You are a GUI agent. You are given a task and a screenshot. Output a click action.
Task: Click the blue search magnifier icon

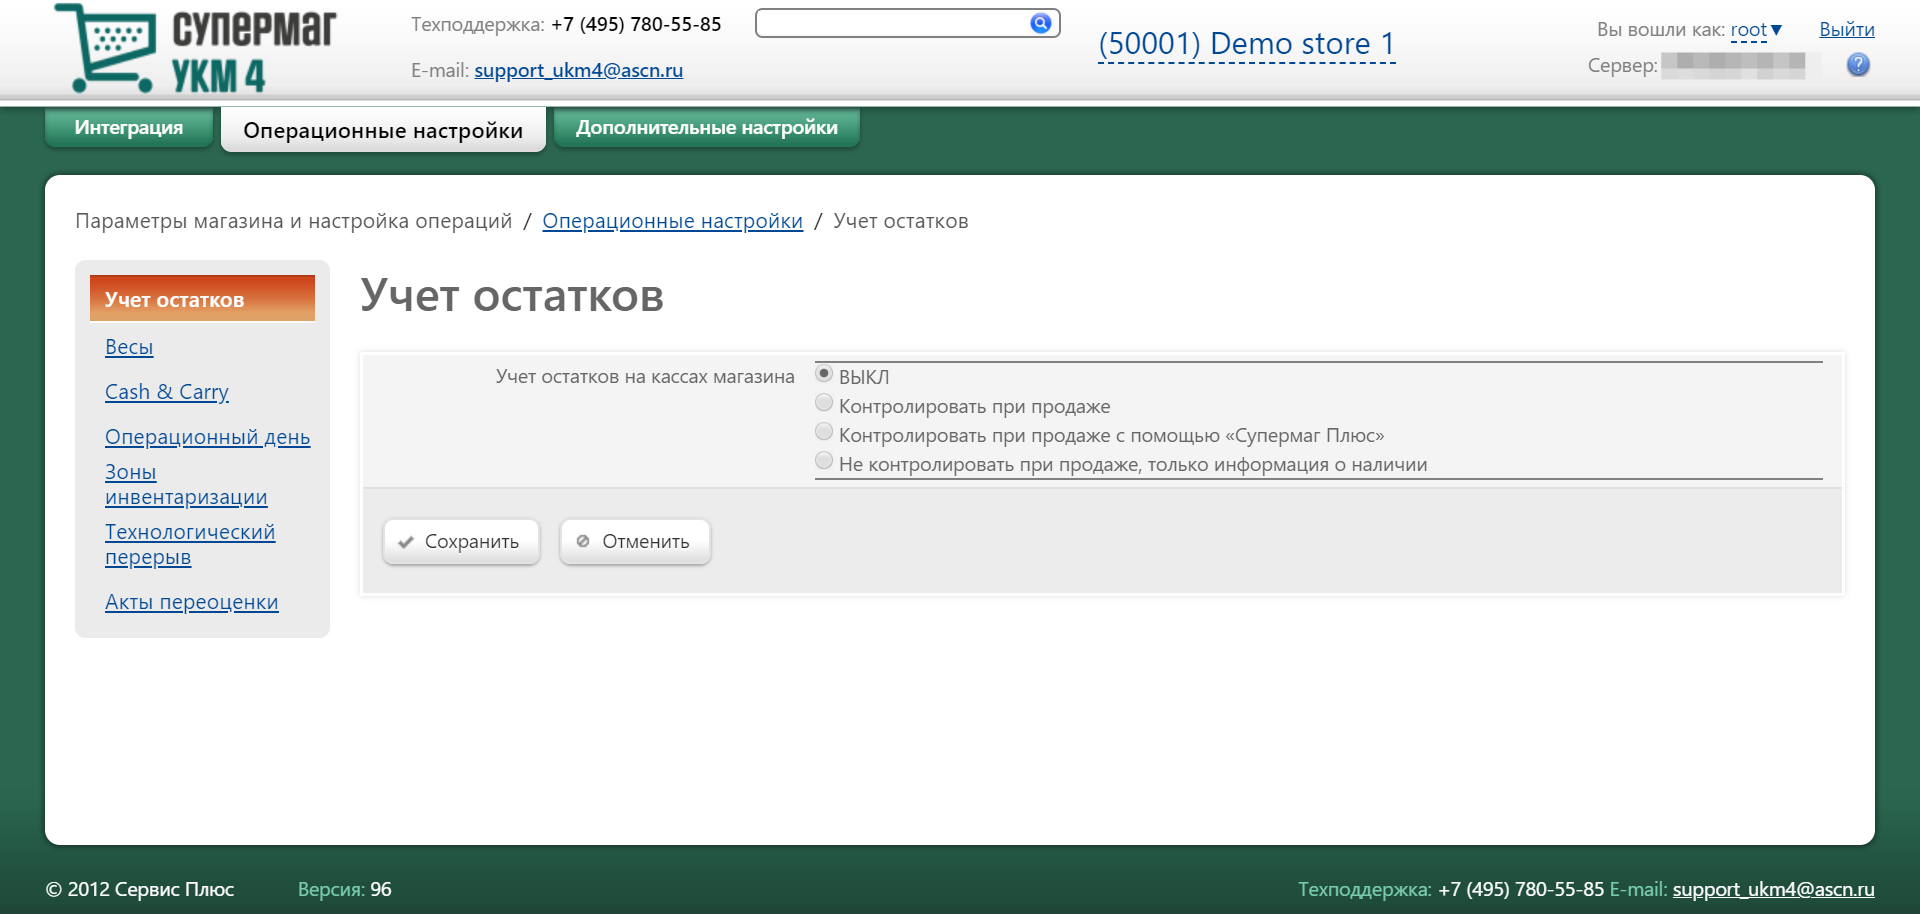pyautogui.click(x=1040, y=23)
